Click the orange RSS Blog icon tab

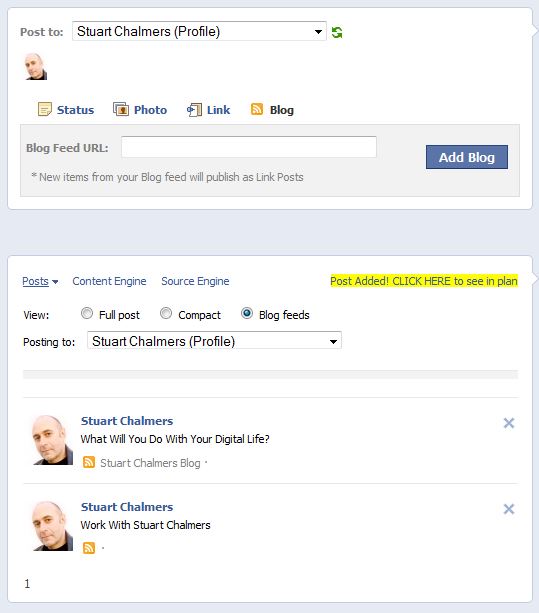tap(256, 109)
